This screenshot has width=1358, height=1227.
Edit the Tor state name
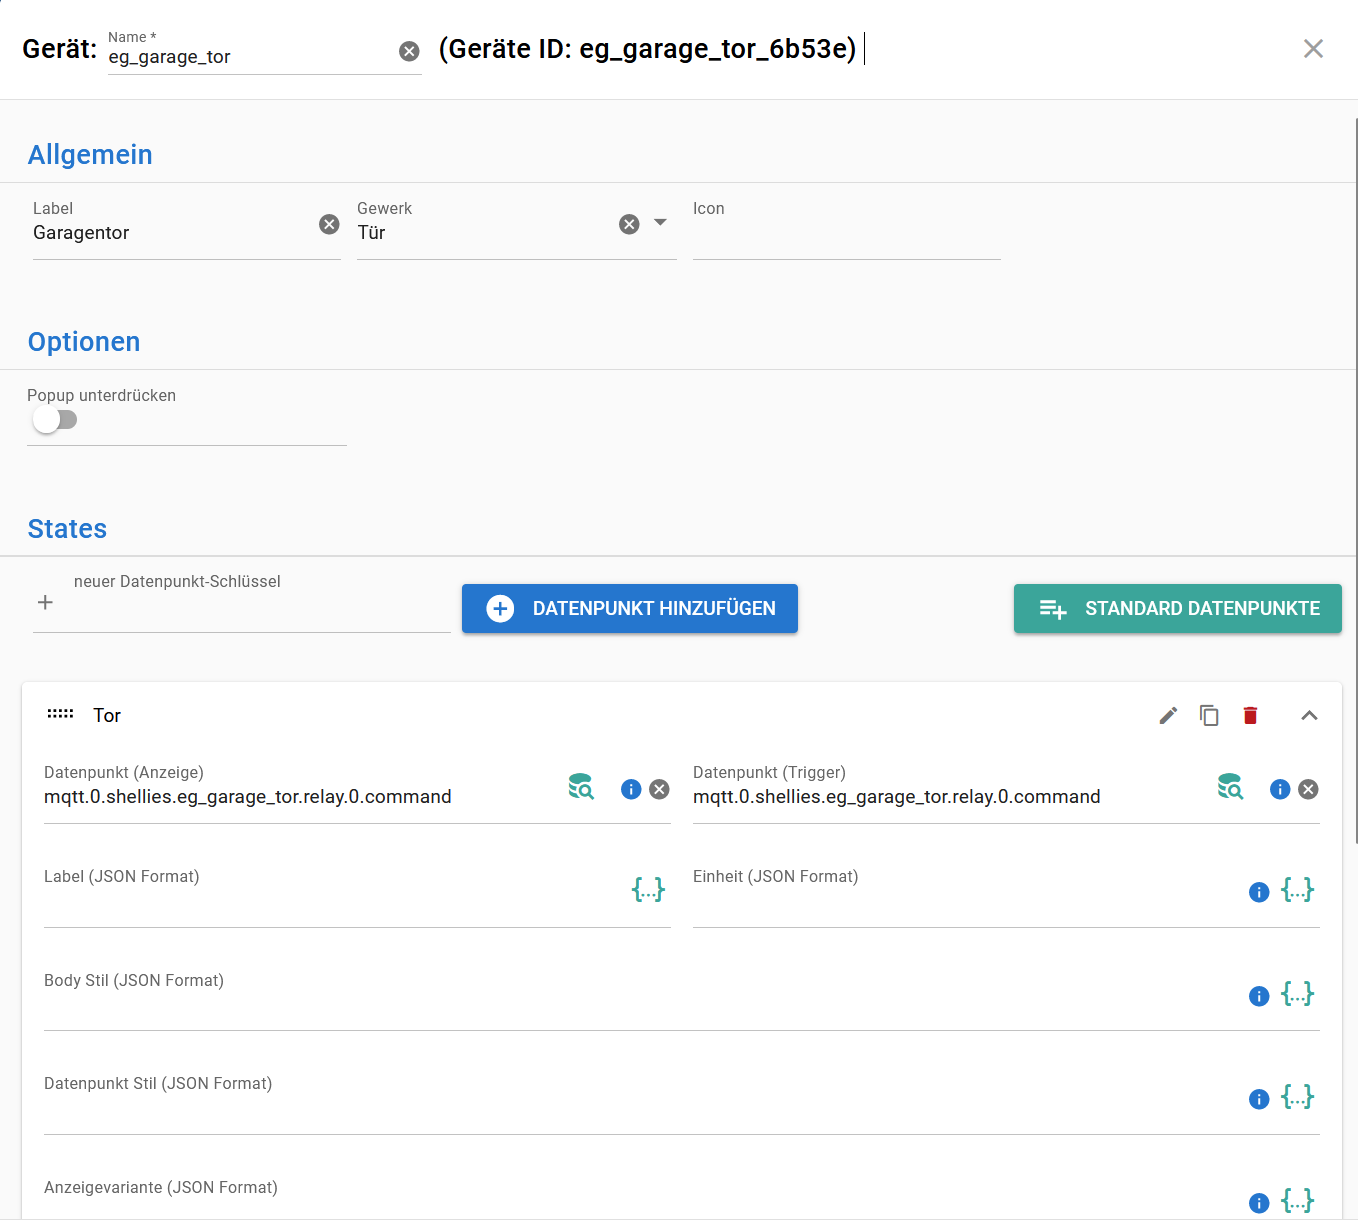tap(1168, 715)
